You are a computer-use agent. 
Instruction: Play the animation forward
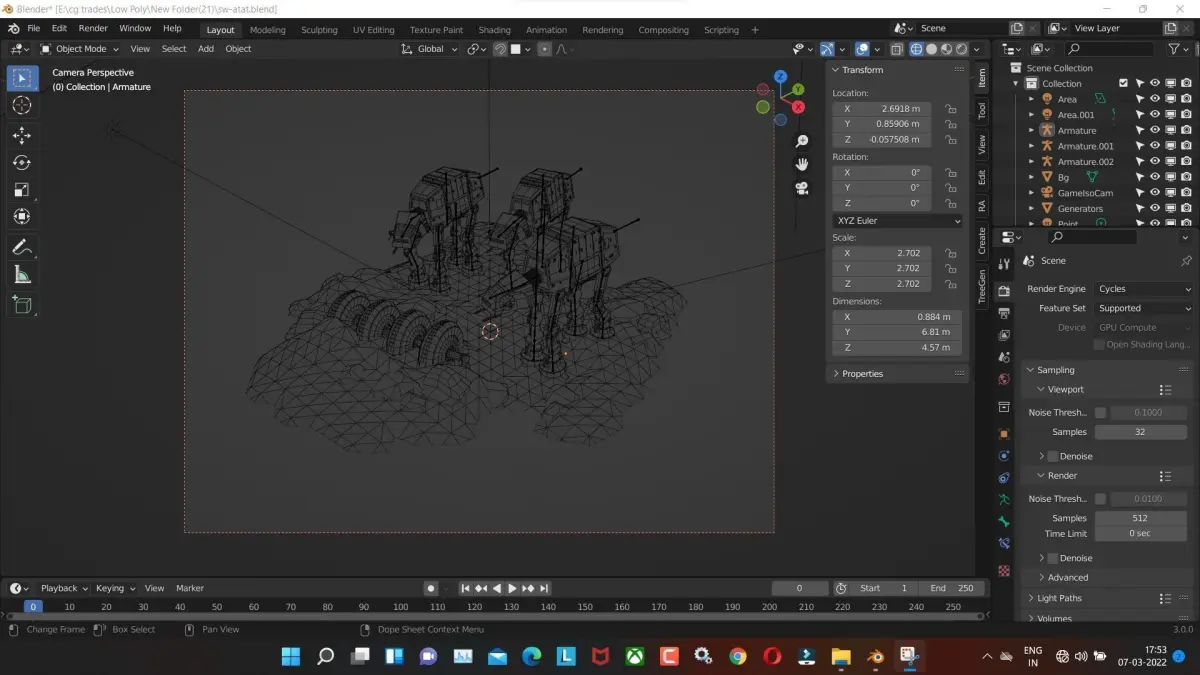(x=512, y=588)
